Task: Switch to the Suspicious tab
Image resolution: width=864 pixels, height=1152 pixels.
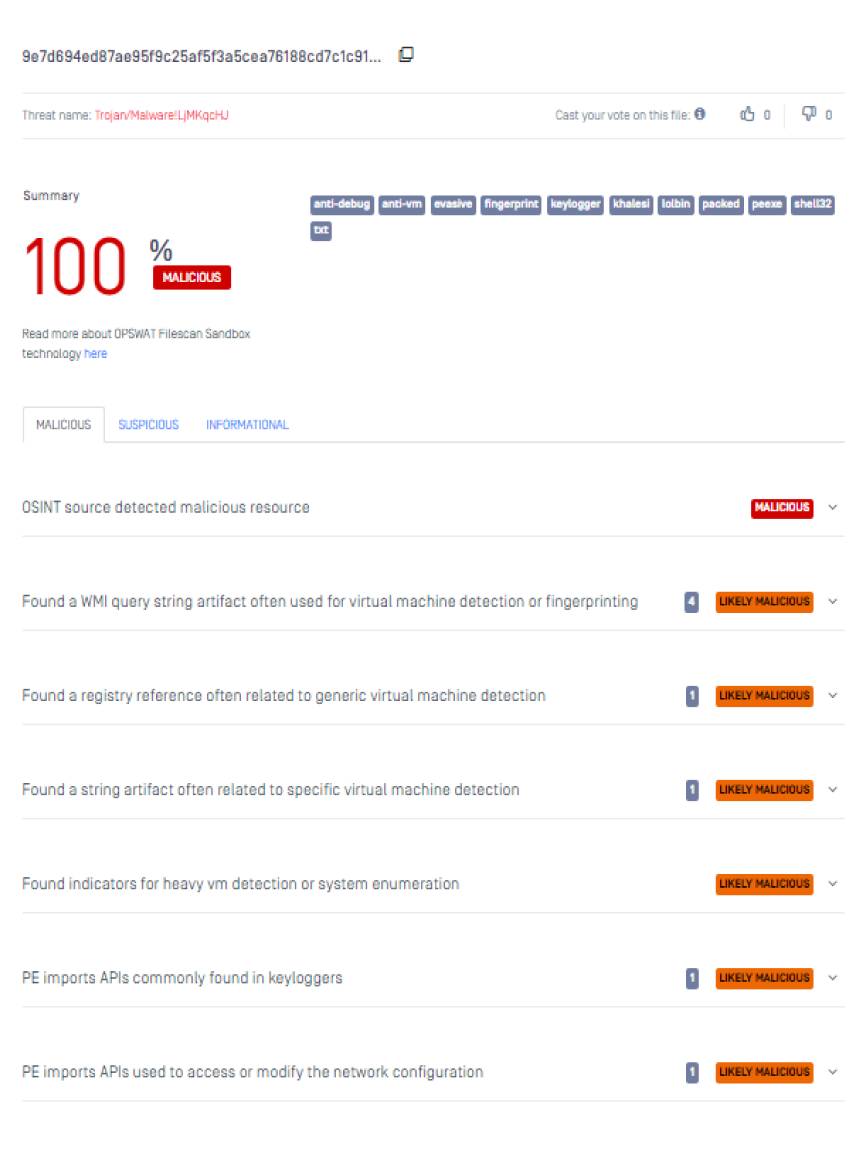Action: [x=148, y=425]
